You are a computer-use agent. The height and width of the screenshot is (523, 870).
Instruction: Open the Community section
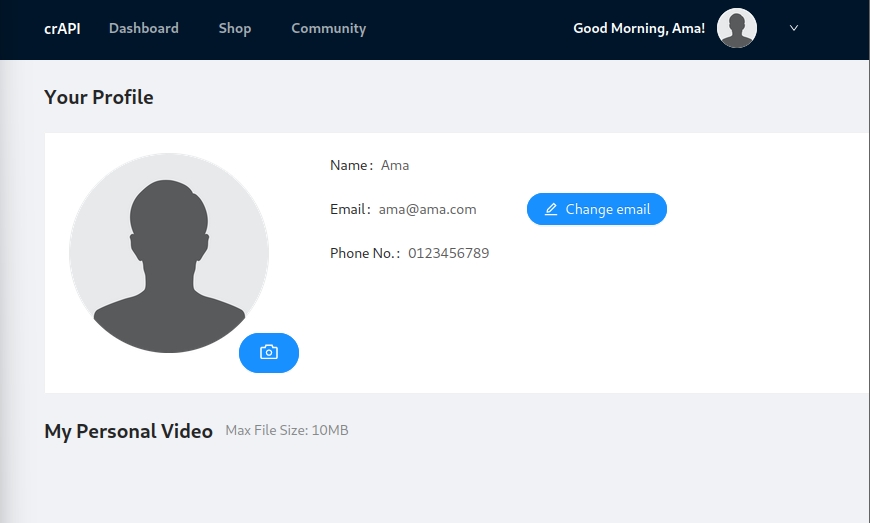(x=328, y=28)
